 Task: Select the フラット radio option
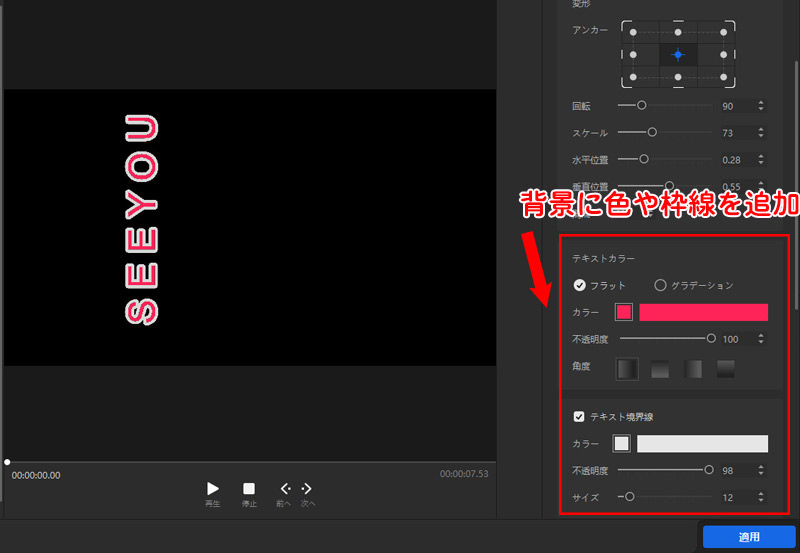(580, 285)
